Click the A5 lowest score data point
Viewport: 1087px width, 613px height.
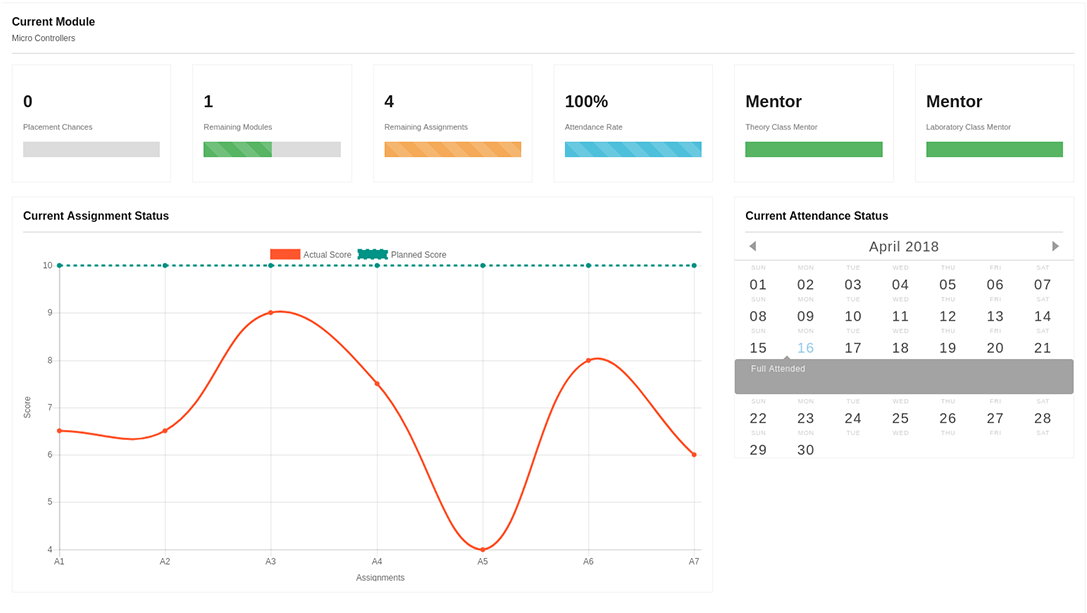(482, 549)
